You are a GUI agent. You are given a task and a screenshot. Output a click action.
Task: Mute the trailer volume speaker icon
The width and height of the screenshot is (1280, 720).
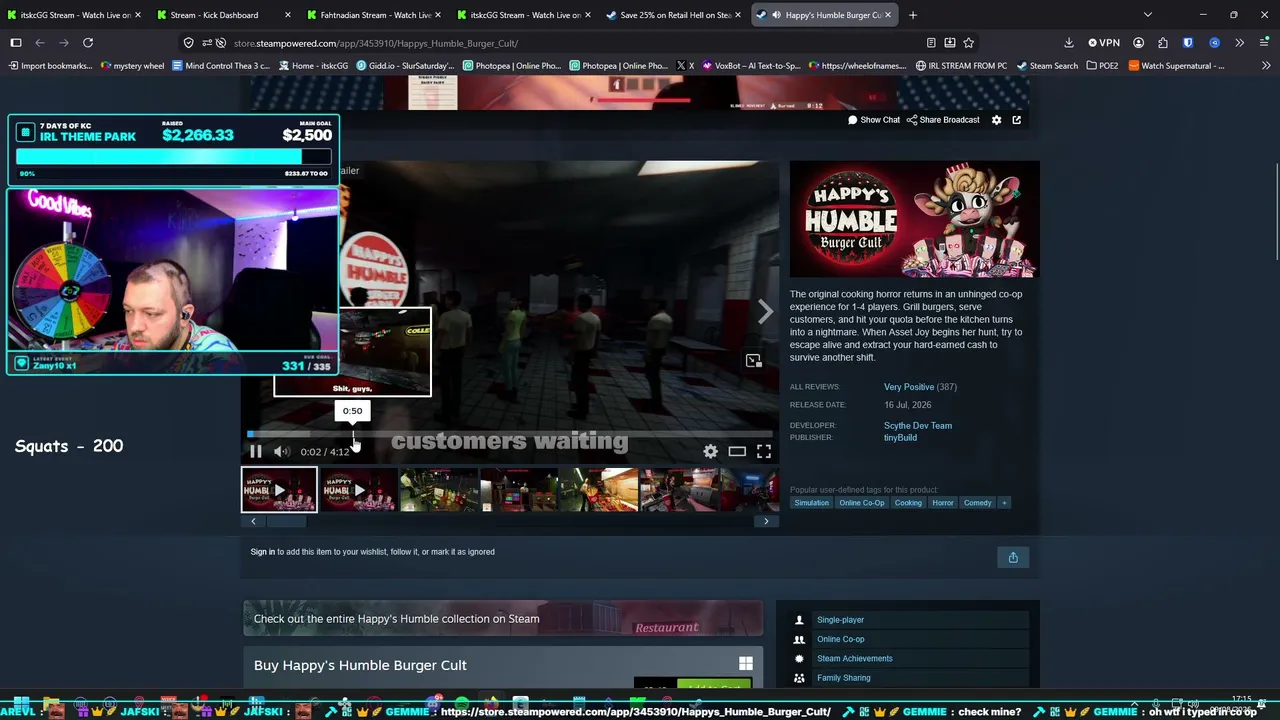click(x=282, y=452)
